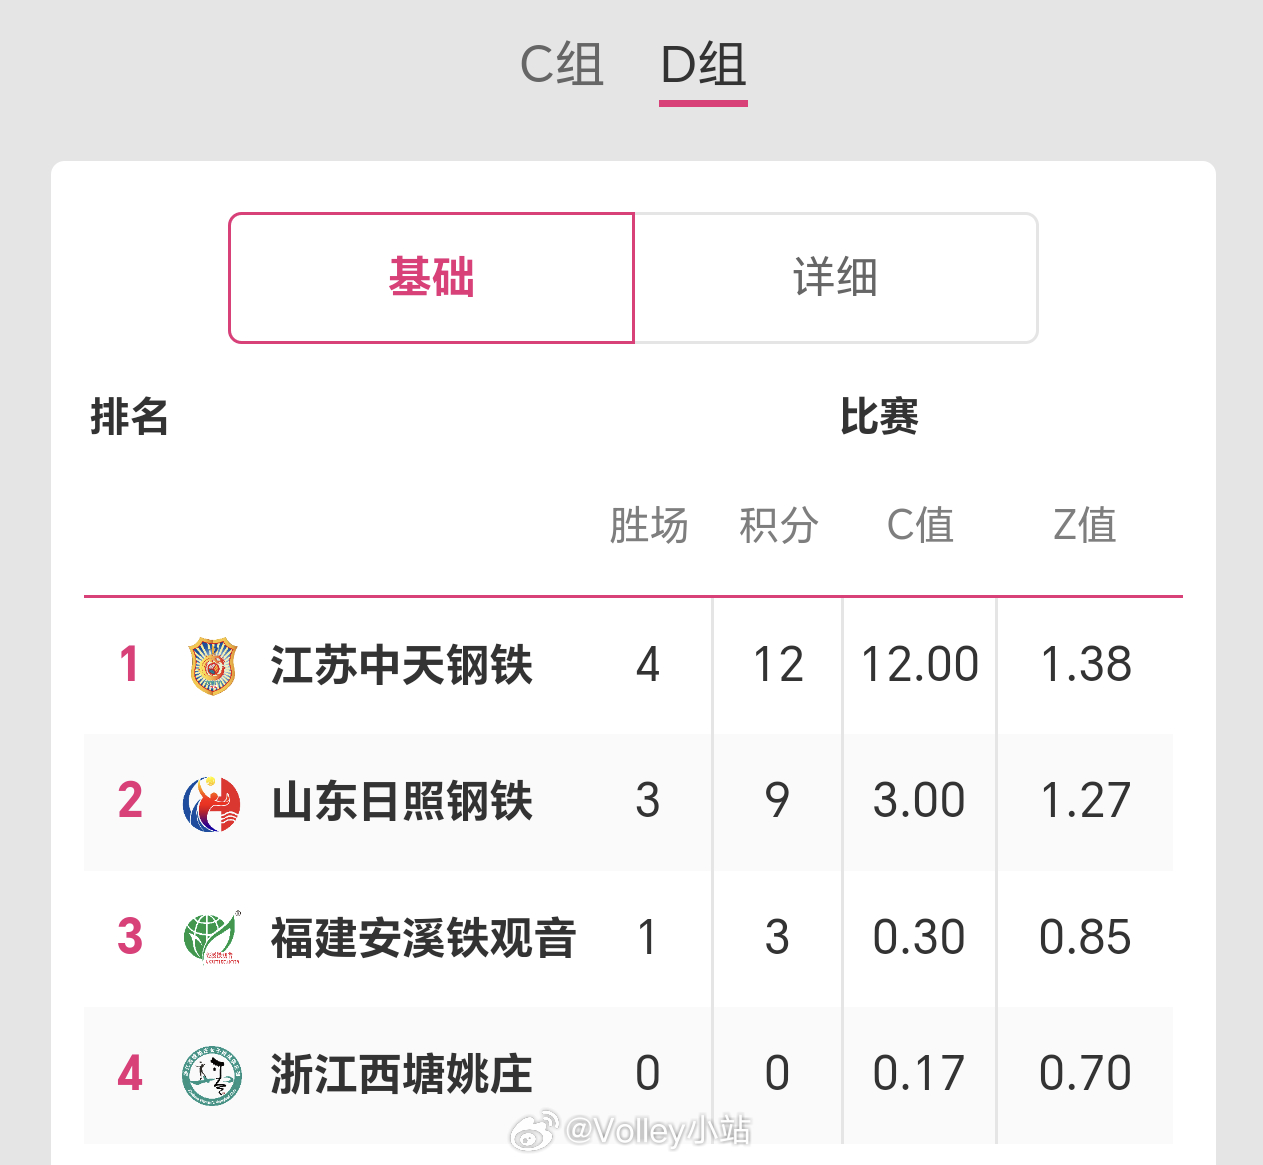
Task: Sort by the 积分 column header
Action: tap(779, 525)
